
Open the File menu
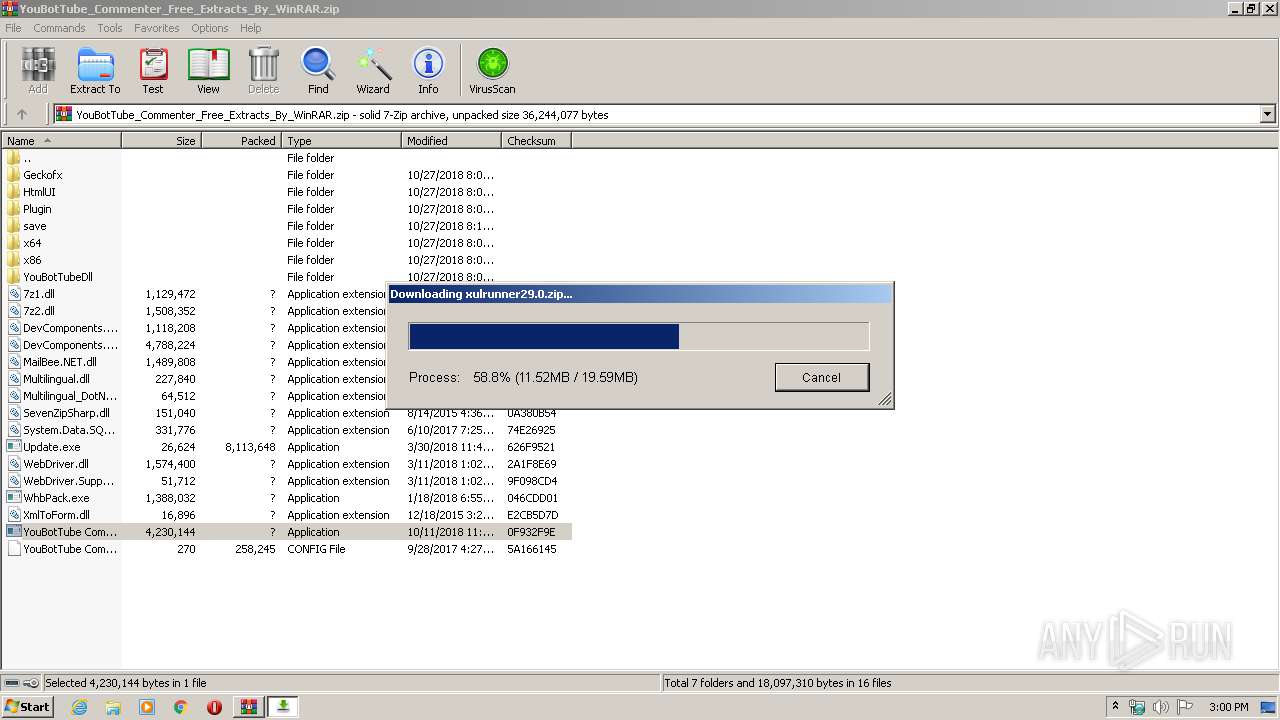[13, 28]
